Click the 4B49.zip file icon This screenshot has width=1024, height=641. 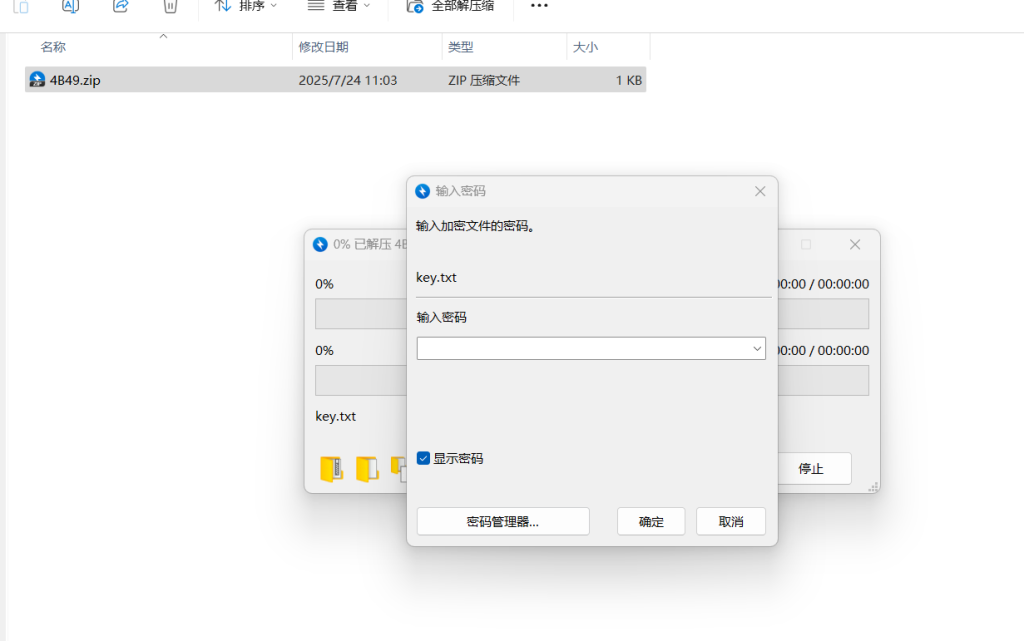37,80
